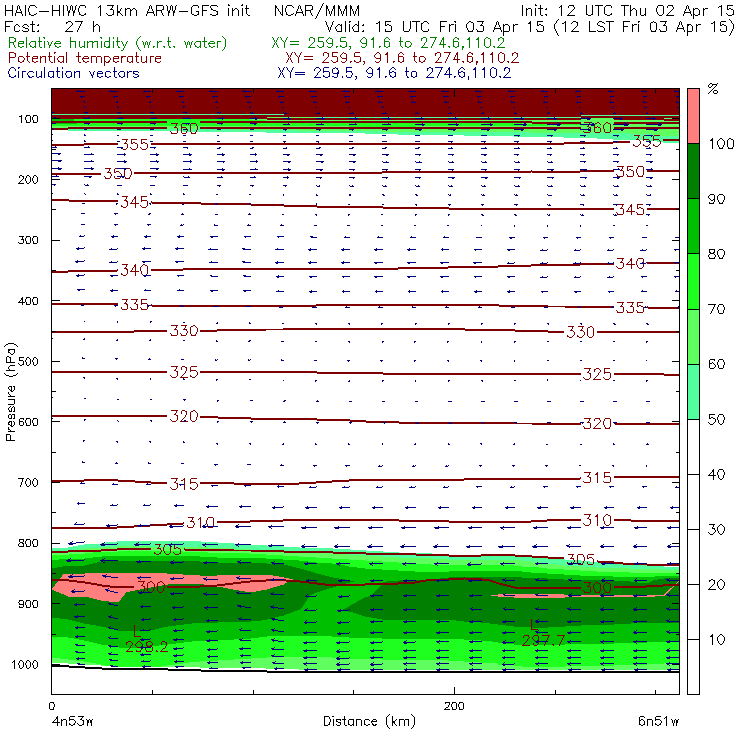Select the "Init: 12 UTC Thu 02 Apr 15" text
Viewport: 740px width, 740px height.
[627, 10]
